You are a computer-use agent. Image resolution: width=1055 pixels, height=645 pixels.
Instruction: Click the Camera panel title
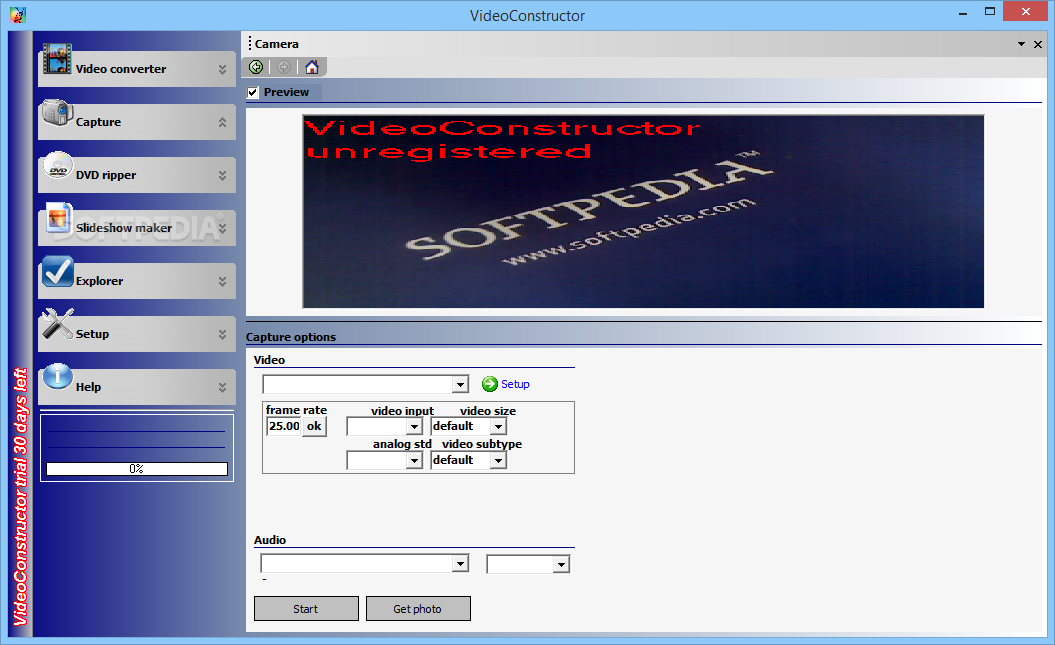pos(277,44)
